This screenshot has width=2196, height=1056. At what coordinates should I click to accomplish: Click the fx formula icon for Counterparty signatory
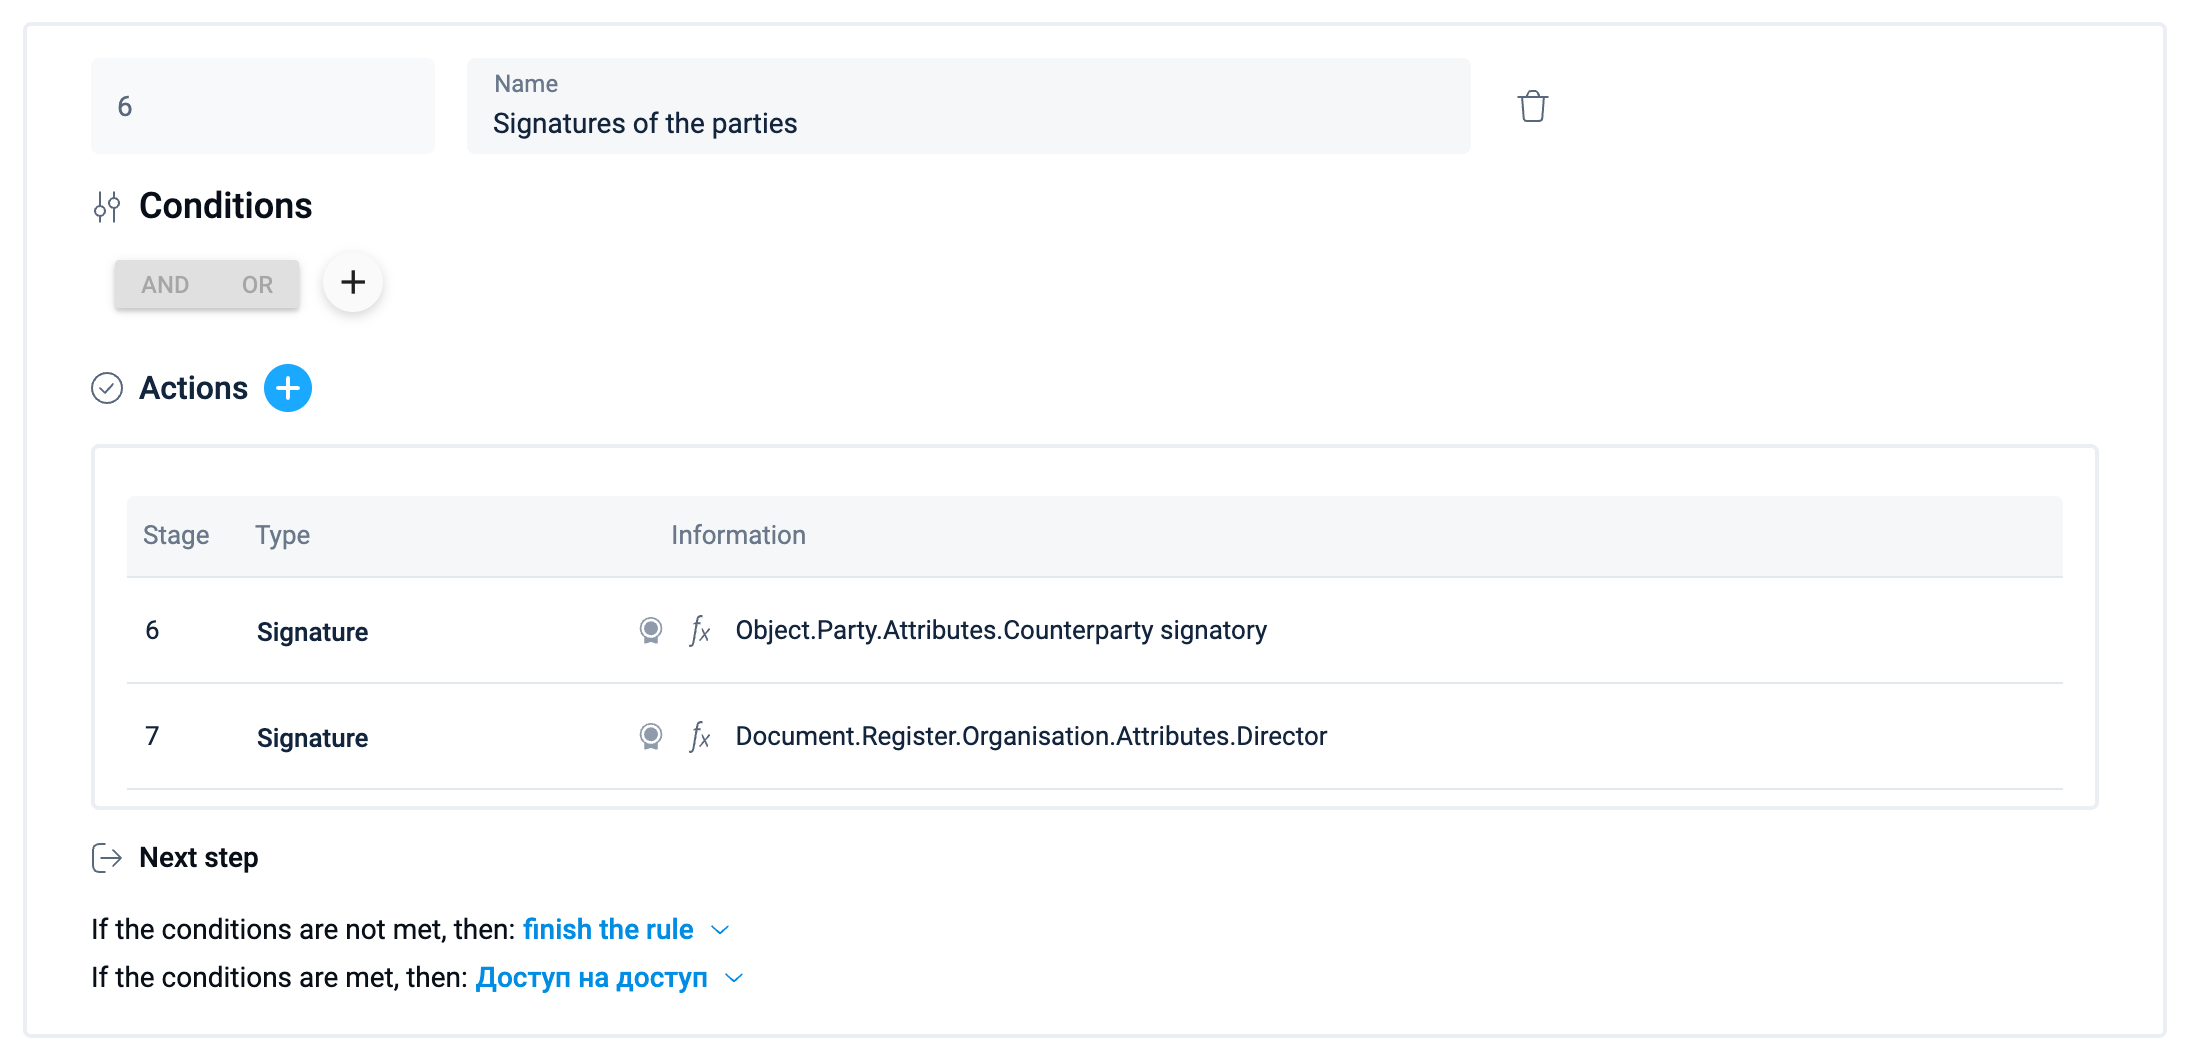700,631
